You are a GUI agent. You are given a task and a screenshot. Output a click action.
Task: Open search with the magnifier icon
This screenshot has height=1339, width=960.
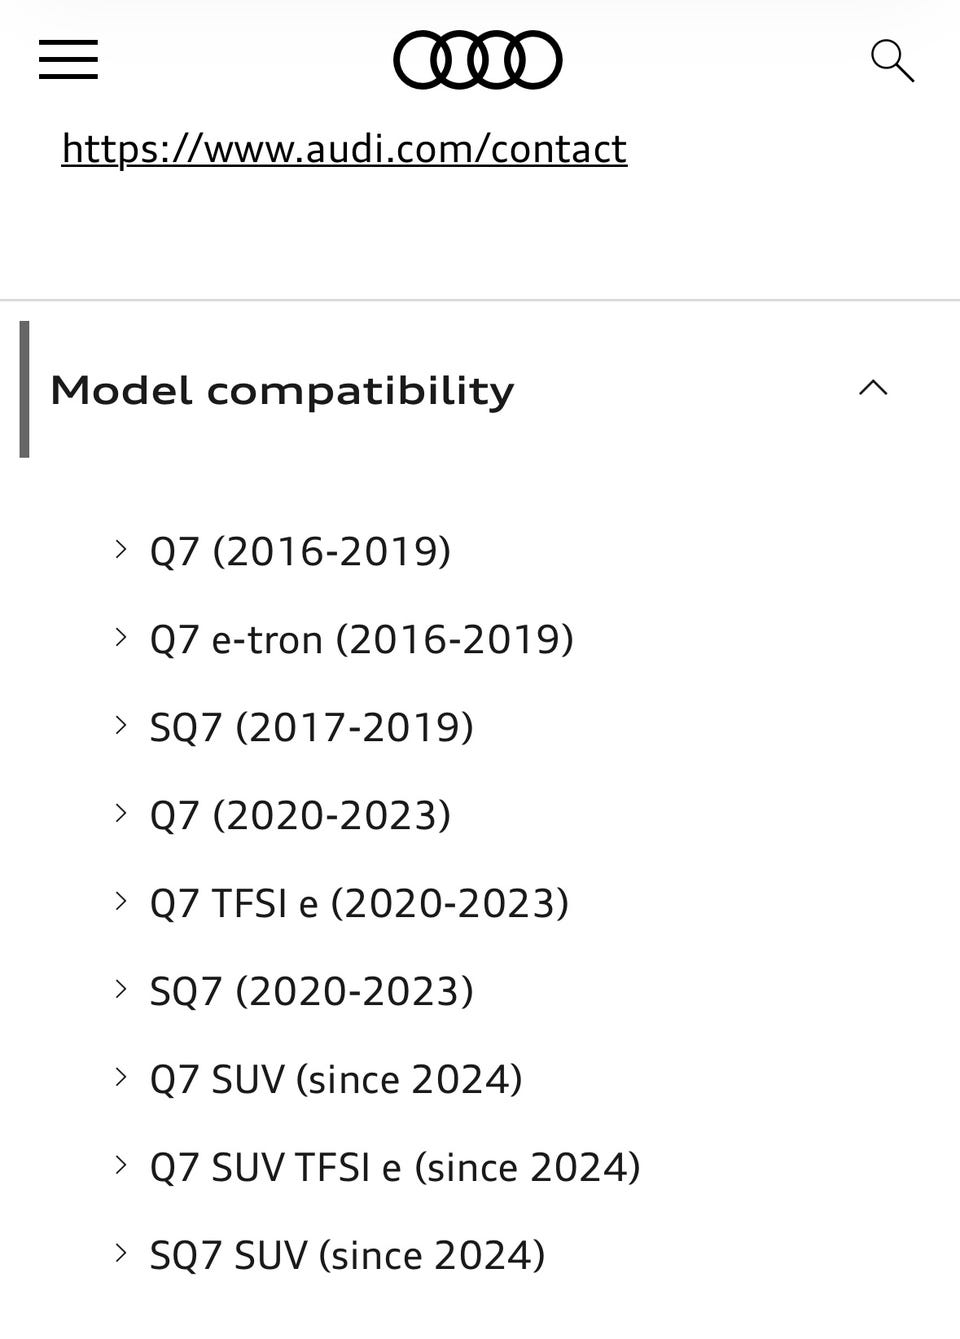(x=892, y=61)
